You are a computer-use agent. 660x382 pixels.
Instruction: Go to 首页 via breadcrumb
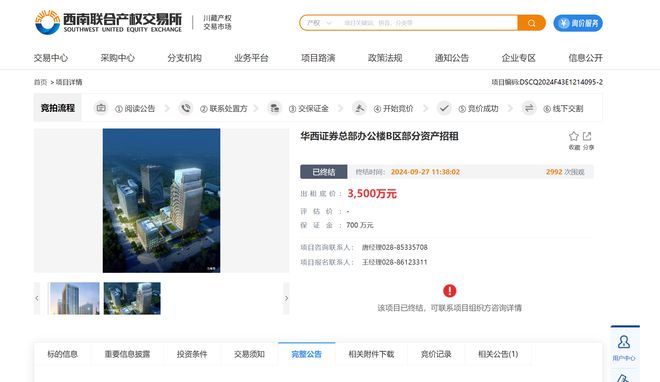[x=40, y=82]
